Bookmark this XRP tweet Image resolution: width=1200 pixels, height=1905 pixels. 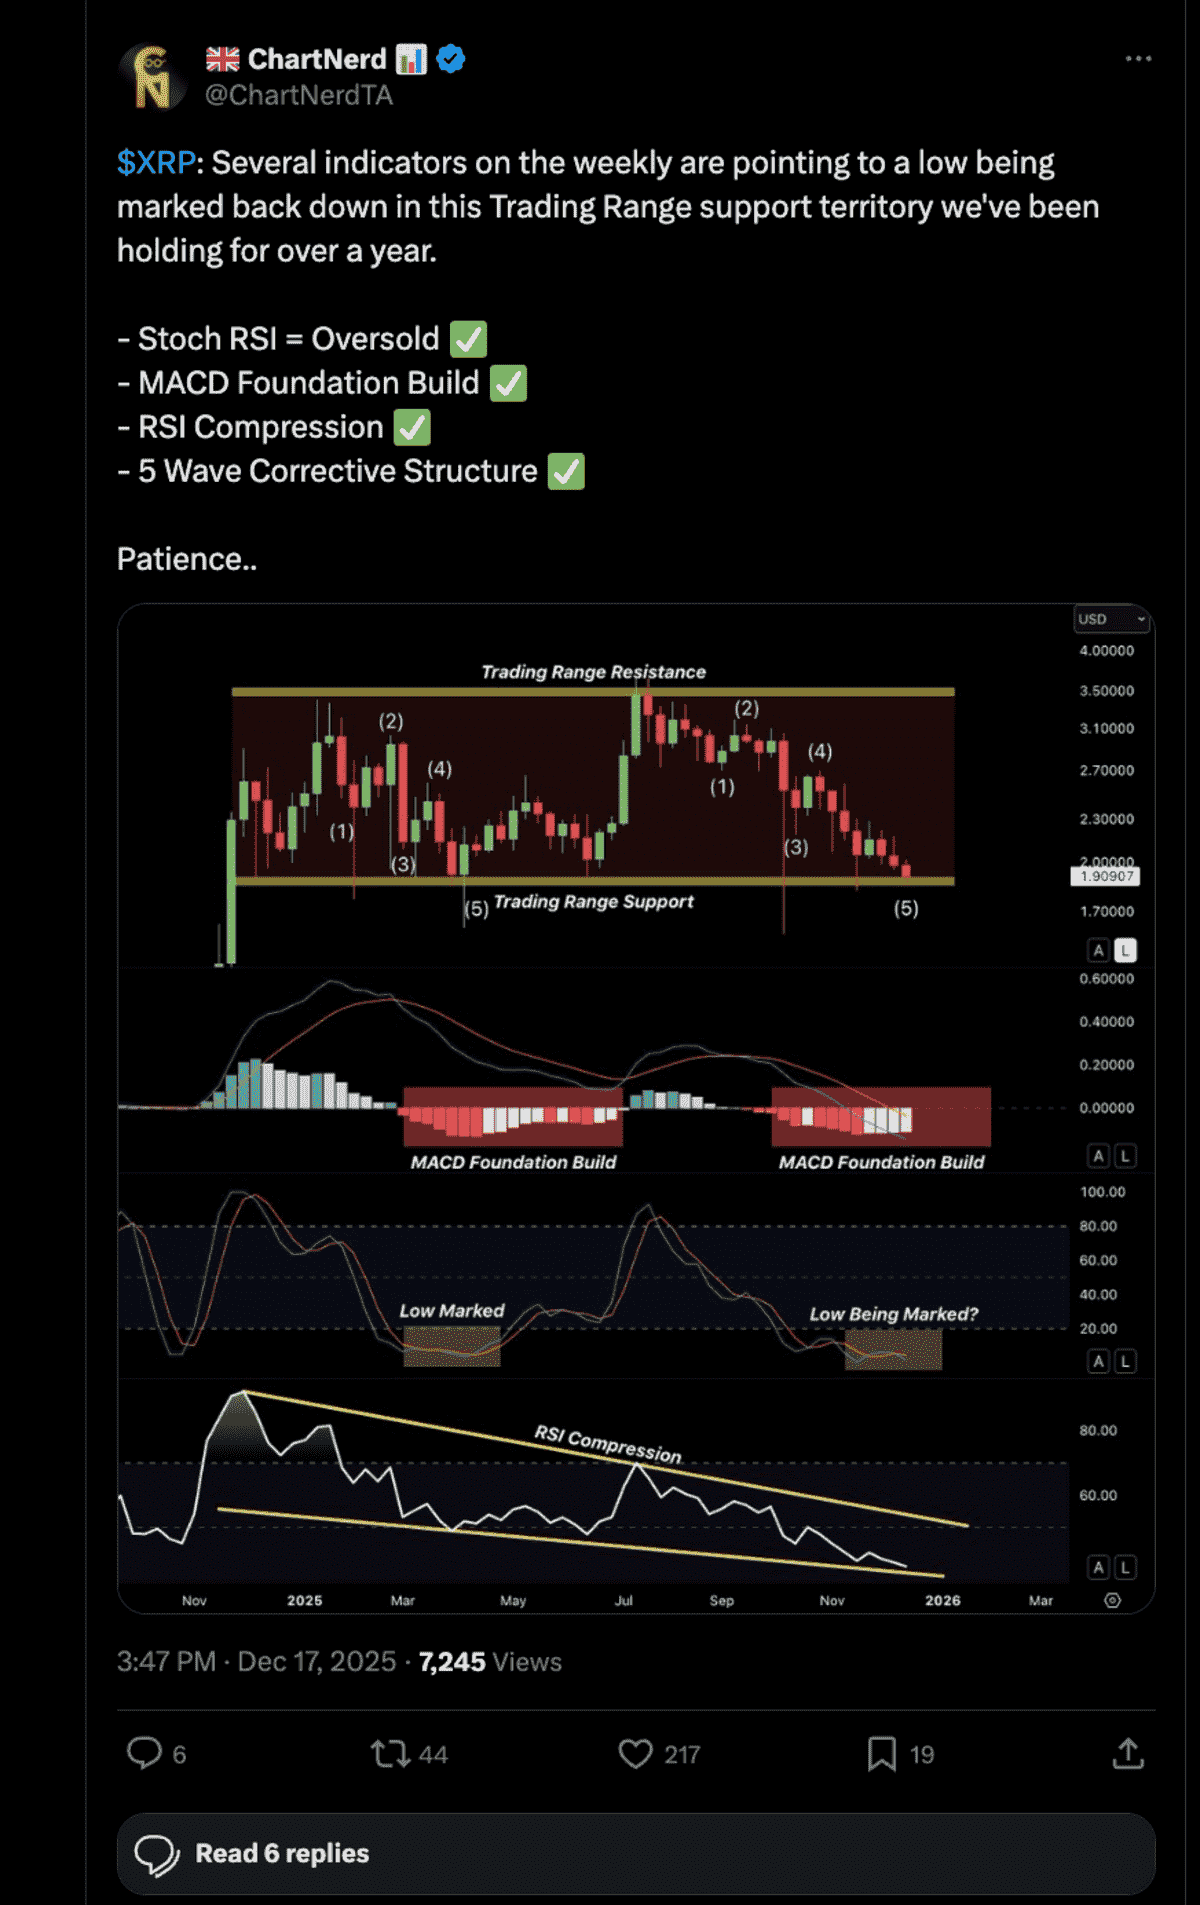[x=881, y=1753]
